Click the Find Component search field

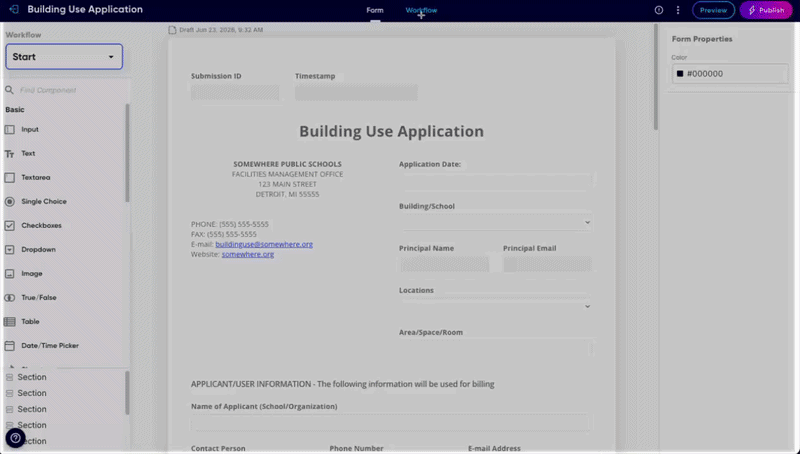pyautogui.click(x=66, y=90)
